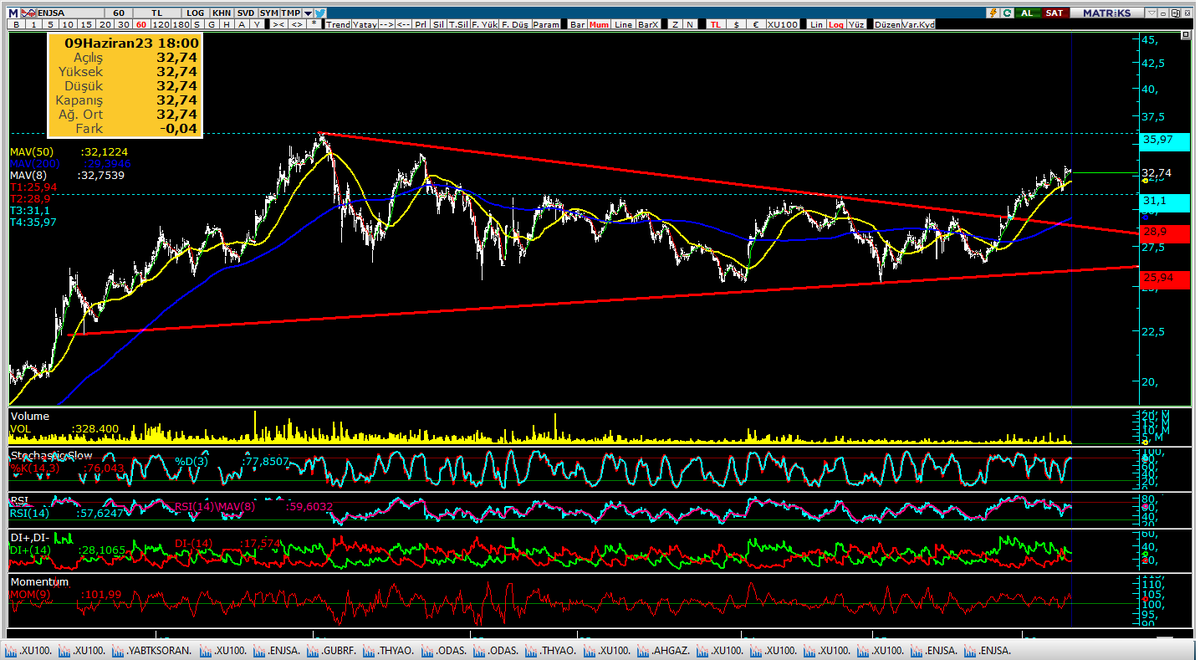Click the F. Yük toolbar button
The width and height of the screenshot is (1200, 660).
[x=485, y=24]
